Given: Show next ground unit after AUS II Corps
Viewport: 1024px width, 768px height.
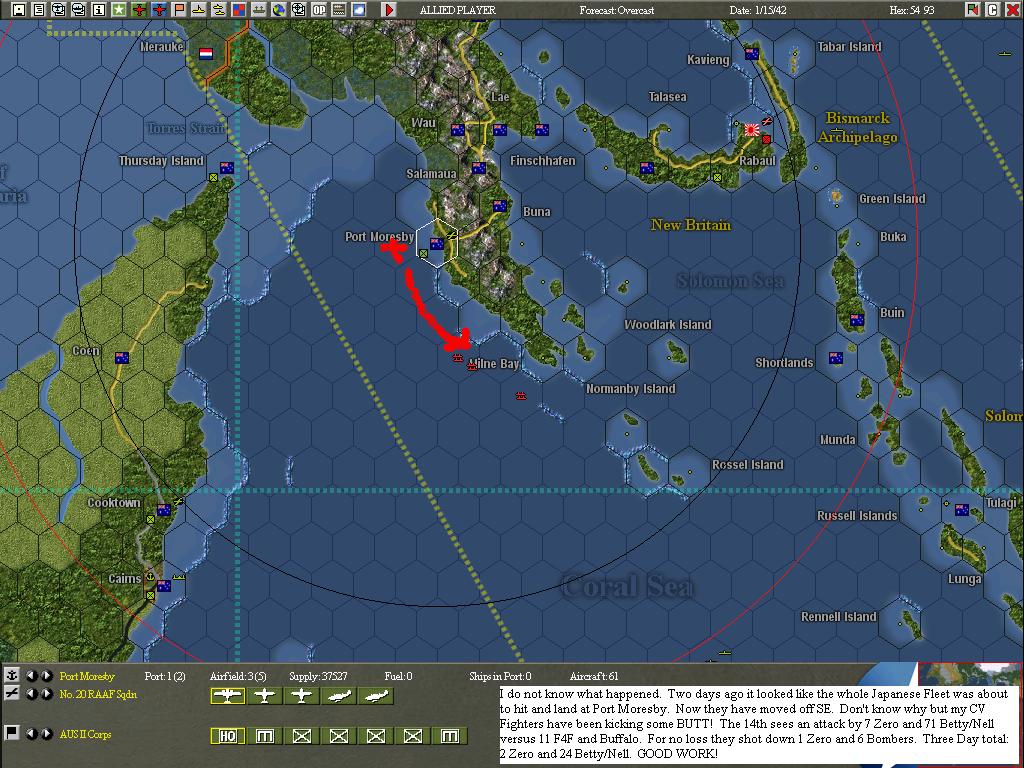Looking at the screenshot, I should point(46,733).
